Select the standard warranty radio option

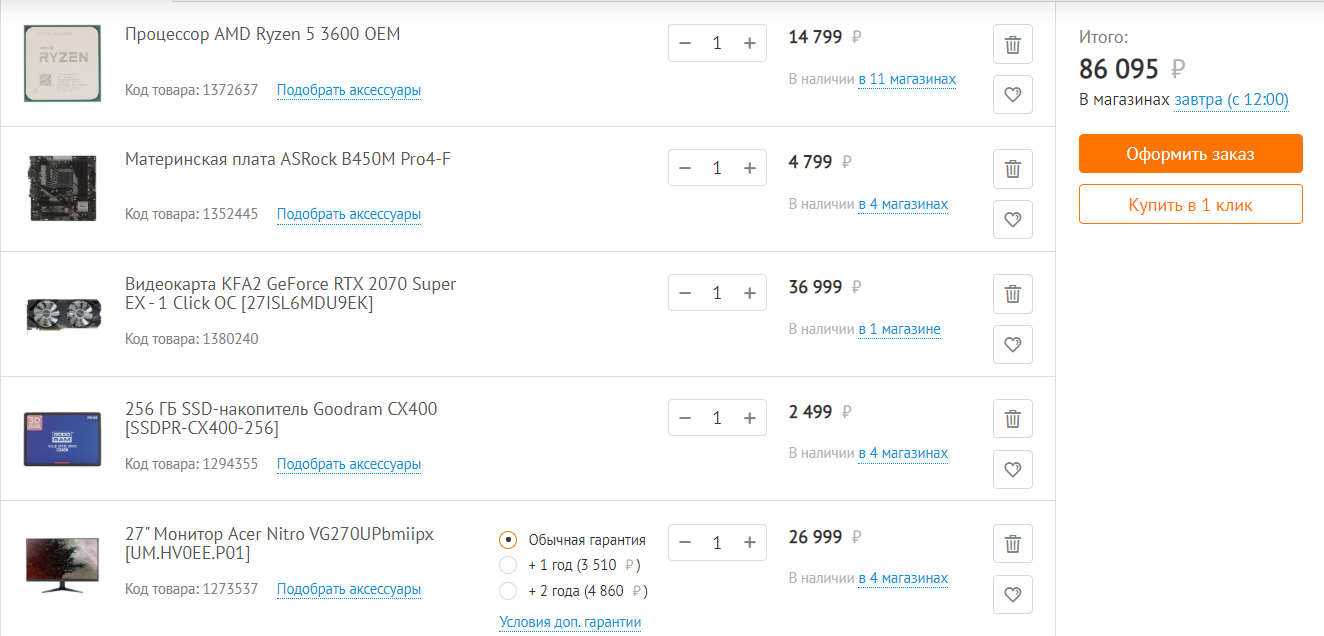click(509, 540)
